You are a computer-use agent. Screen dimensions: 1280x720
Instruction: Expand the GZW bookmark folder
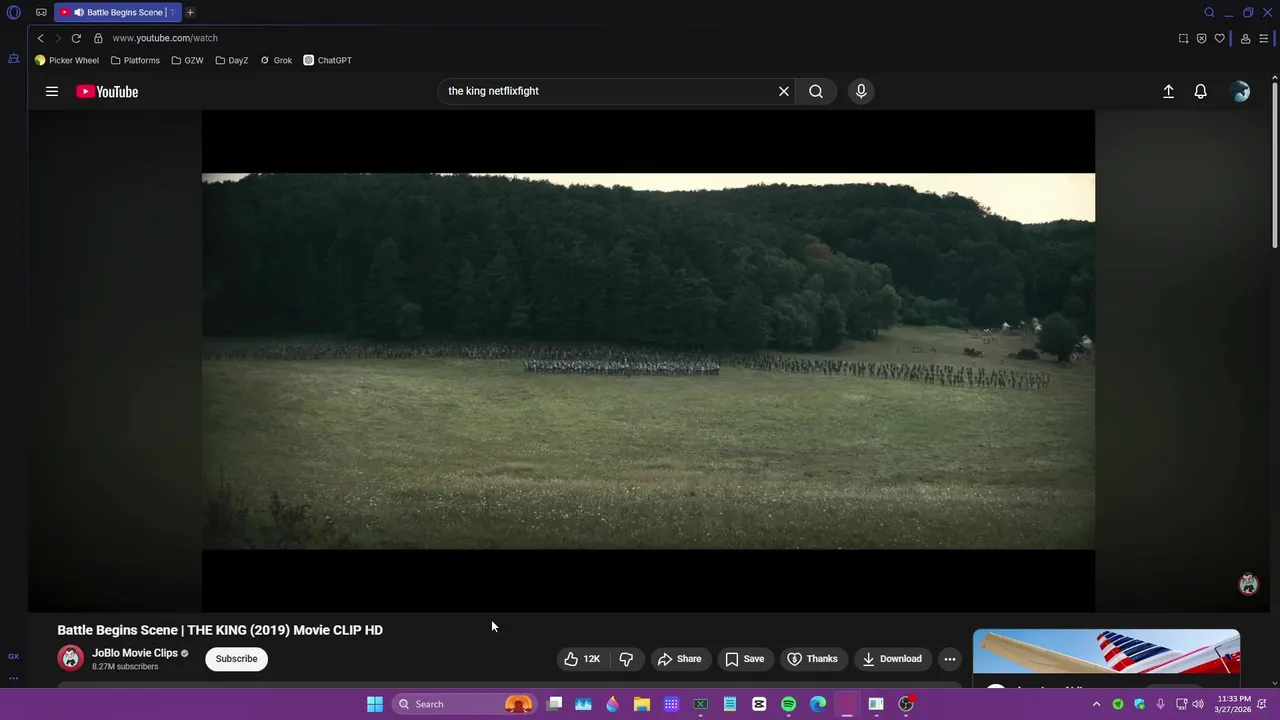coord(187,60)
